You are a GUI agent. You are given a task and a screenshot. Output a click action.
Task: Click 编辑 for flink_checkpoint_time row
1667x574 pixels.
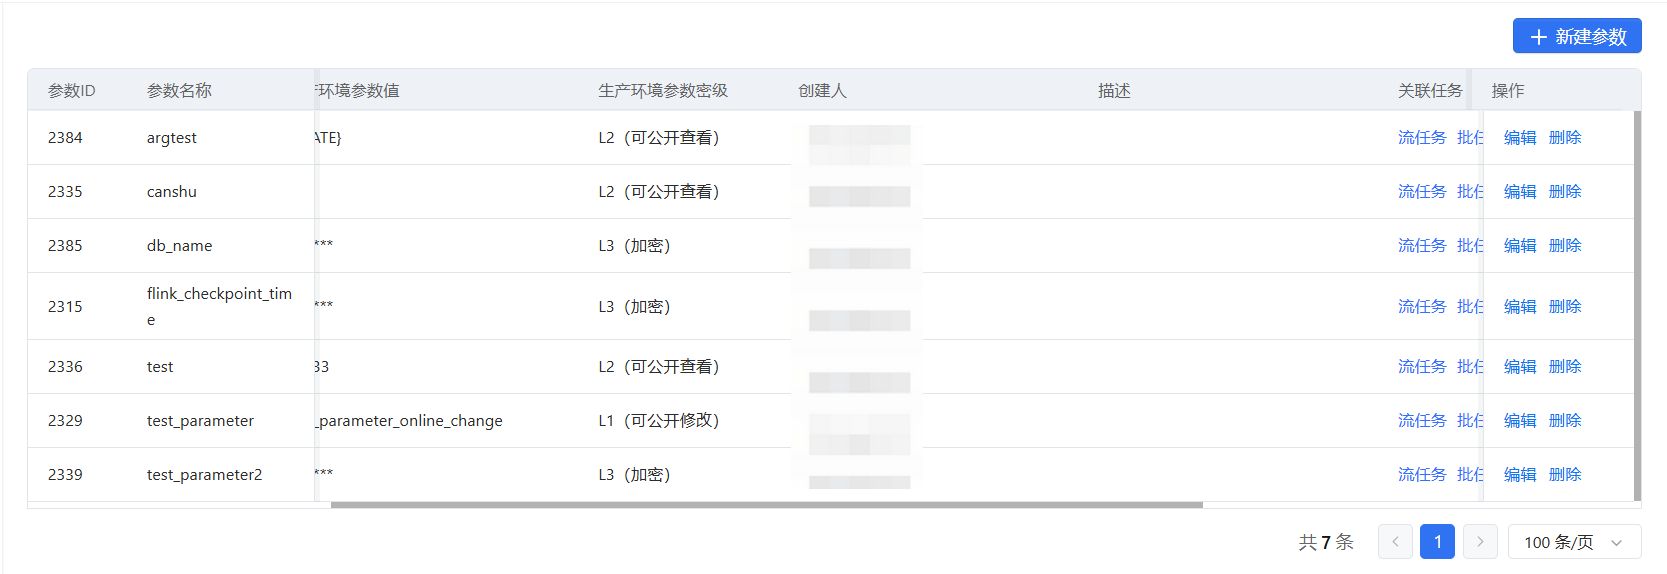(x=1519, y=307)
